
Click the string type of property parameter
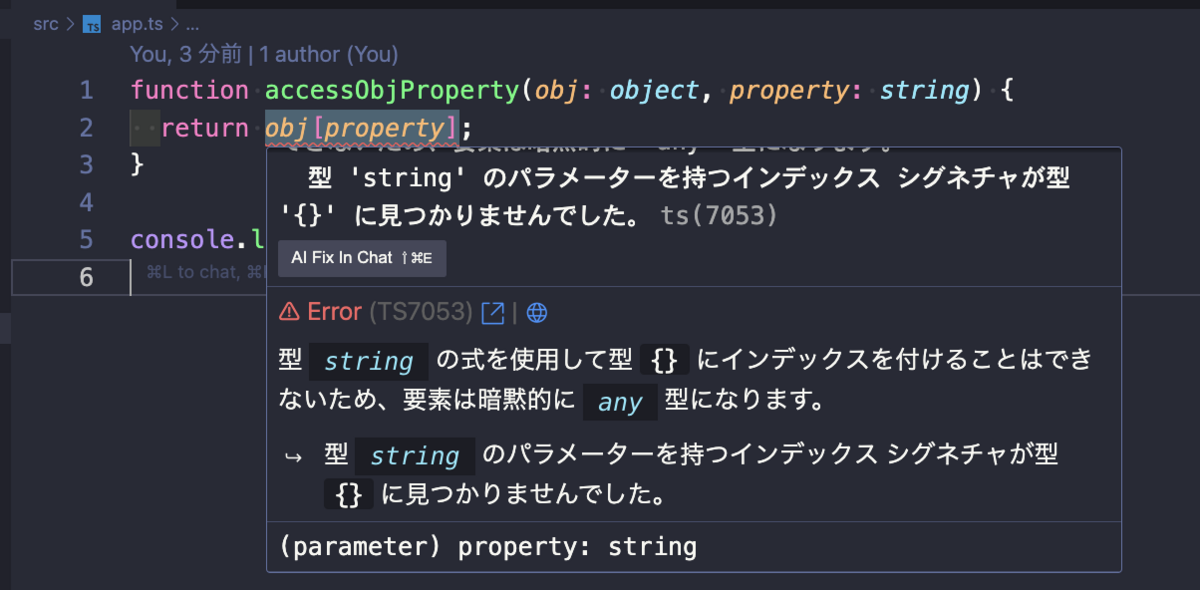pos(925,91)
